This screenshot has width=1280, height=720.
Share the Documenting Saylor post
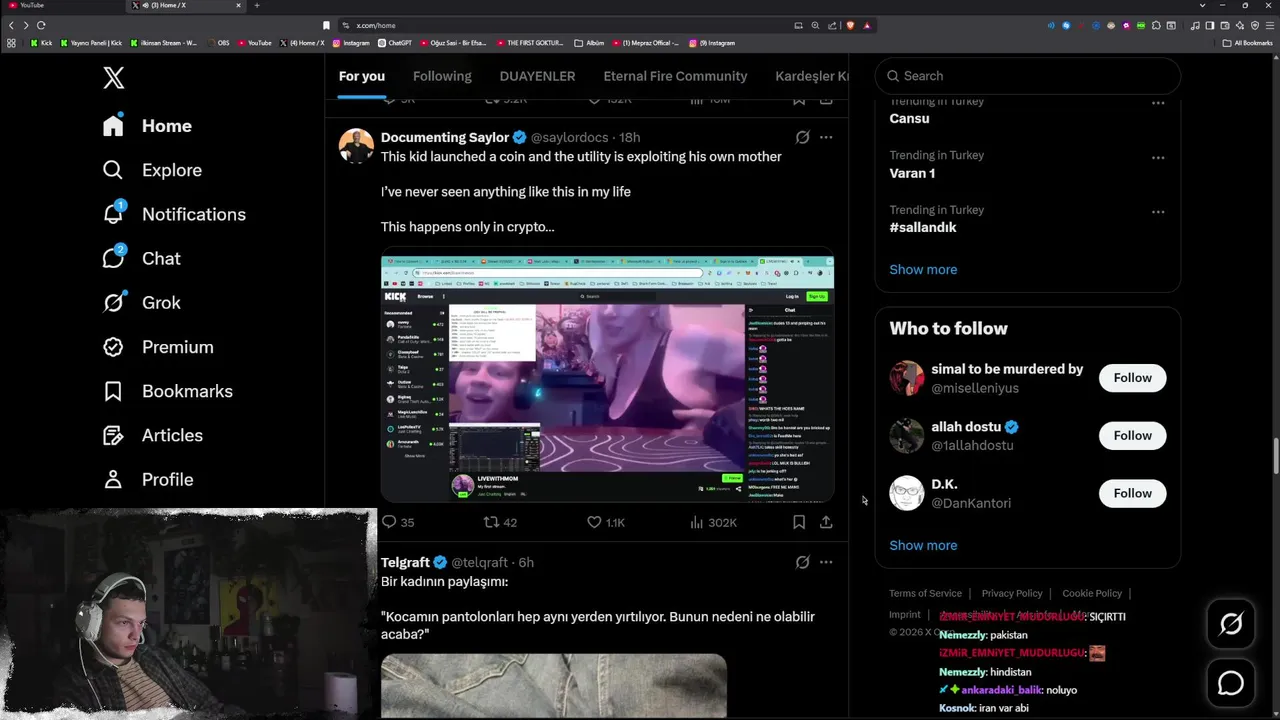826,522
